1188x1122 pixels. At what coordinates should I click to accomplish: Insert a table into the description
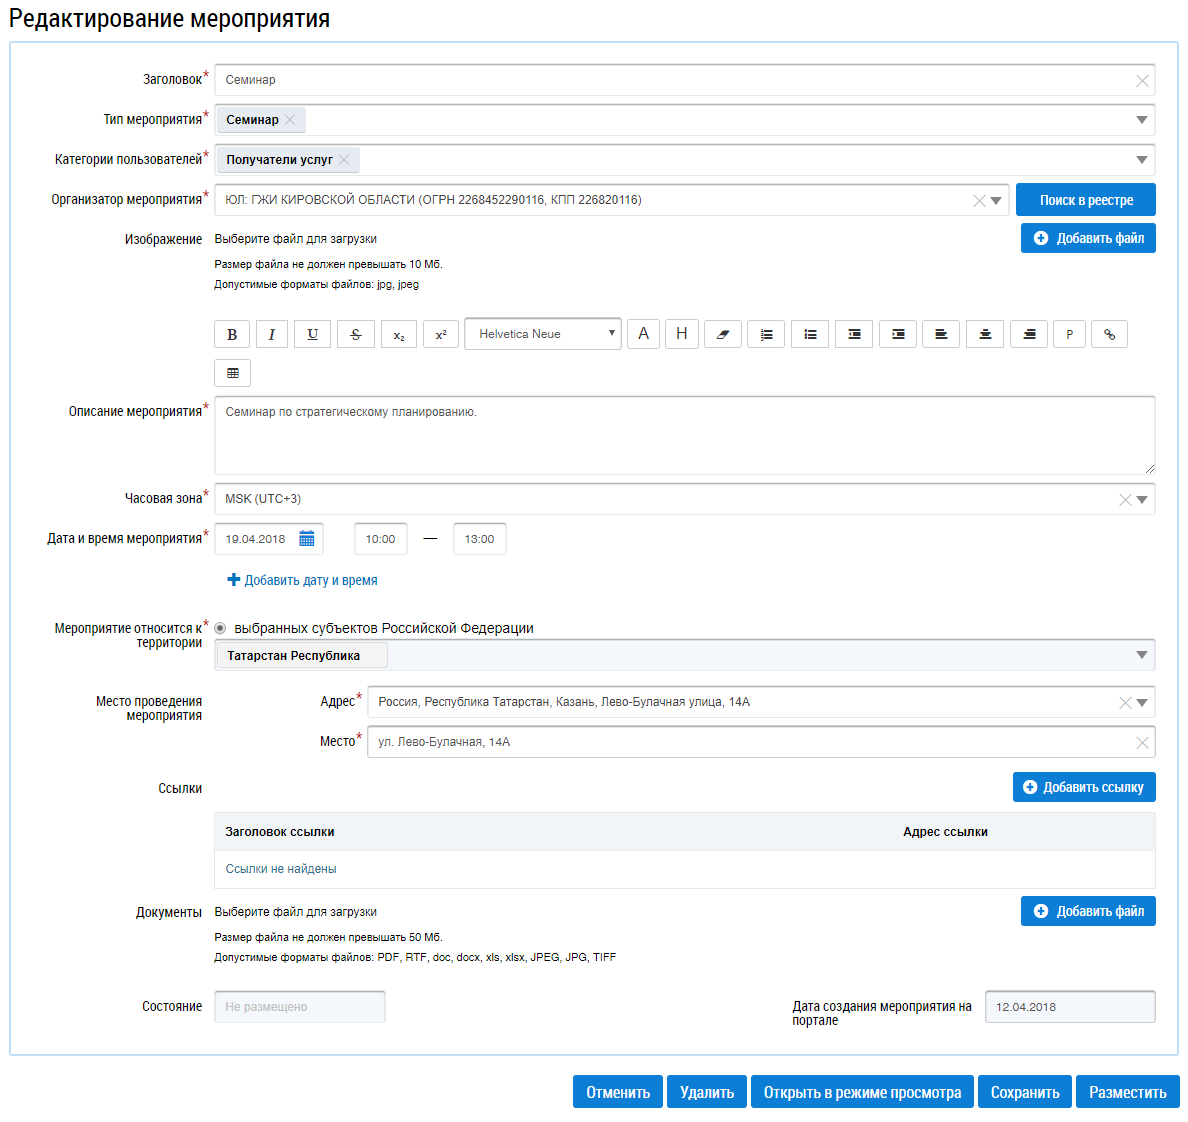click(232, 373)
